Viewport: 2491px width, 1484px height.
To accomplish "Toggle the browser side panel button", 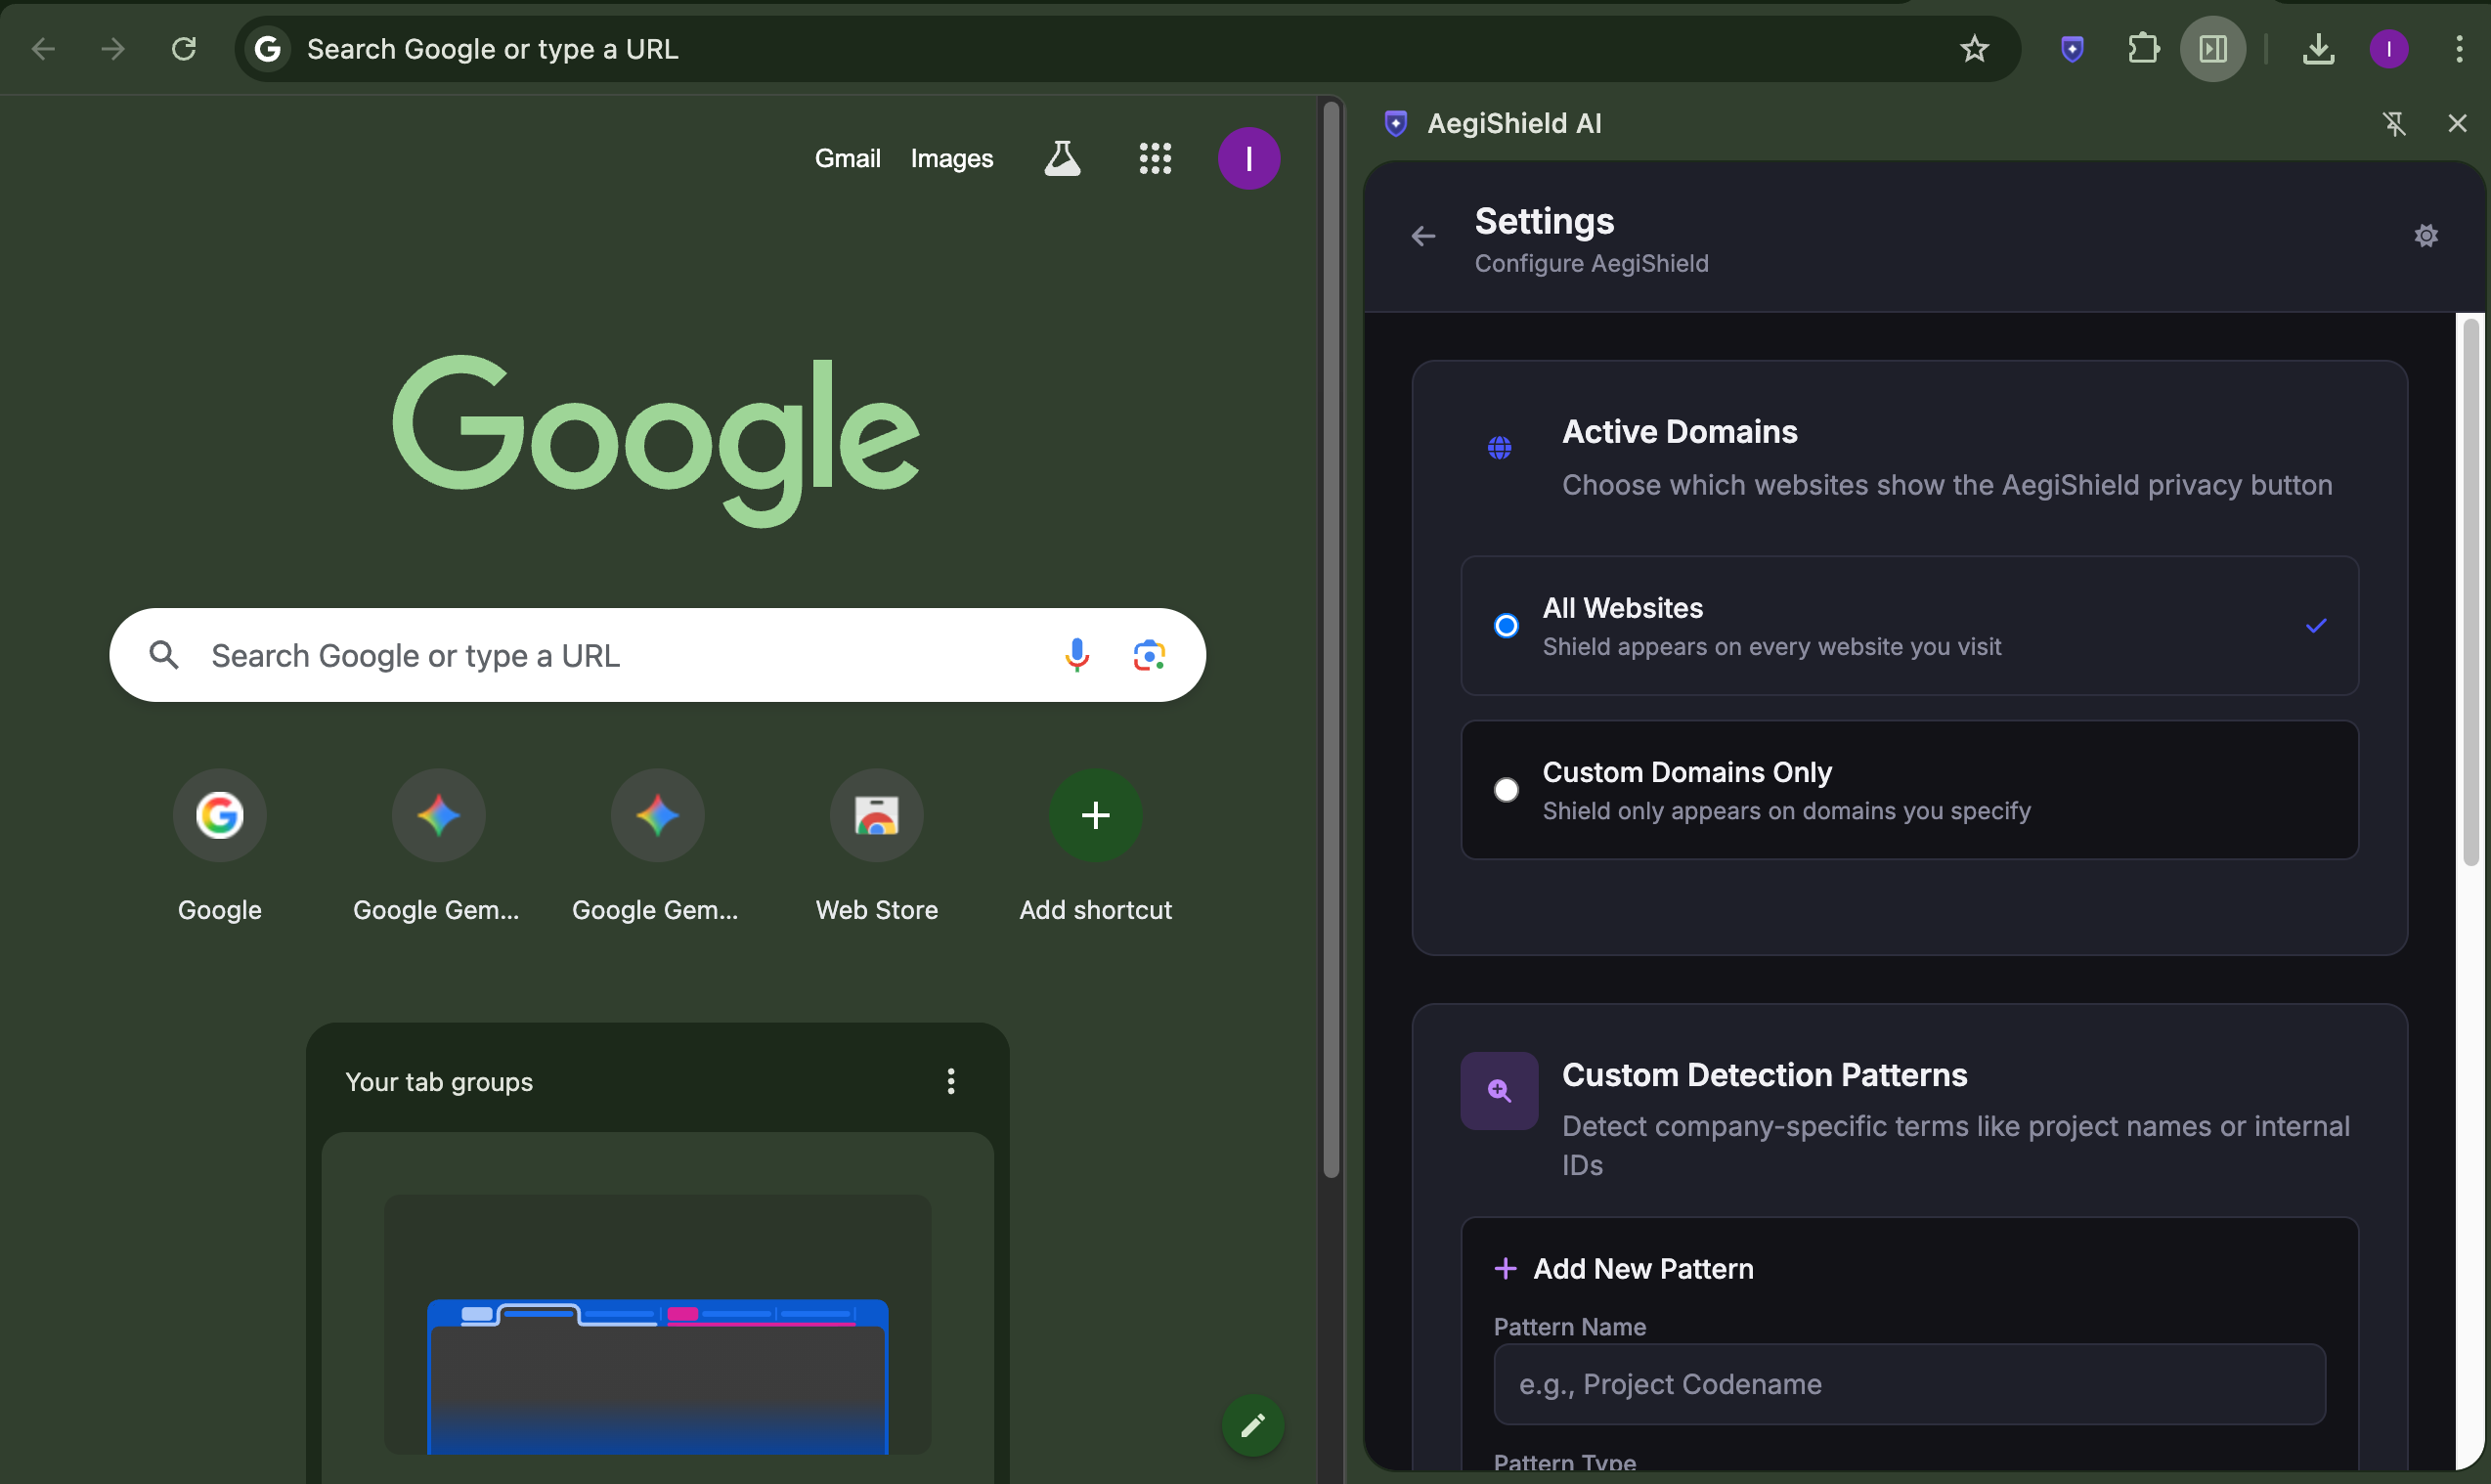I will point(2212,49).
